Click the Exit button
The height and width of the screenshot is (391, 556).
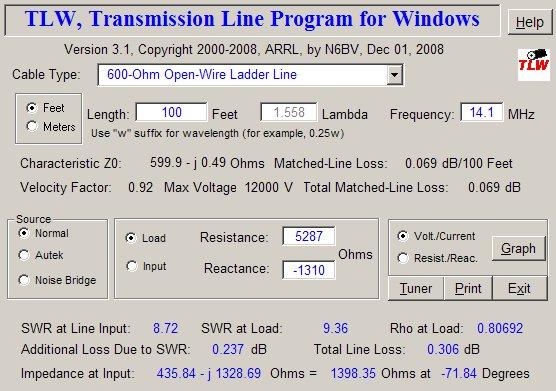tap(519, 289)
